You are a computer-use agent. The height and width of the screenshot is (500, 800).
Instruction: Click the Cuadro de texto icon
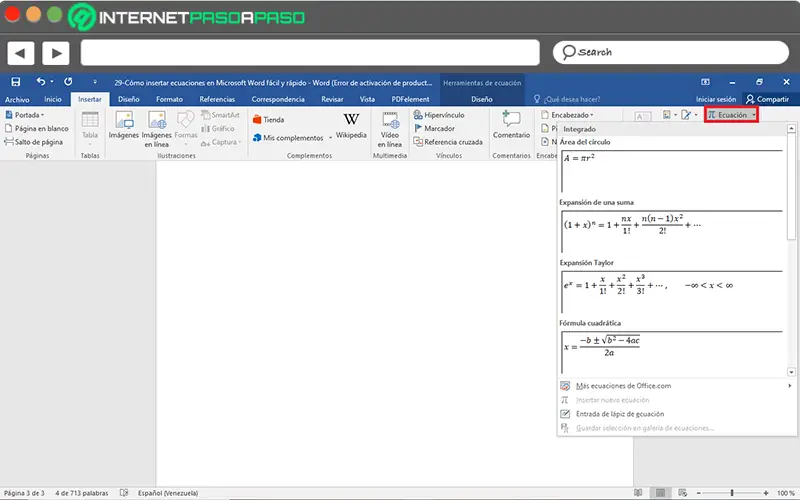(x=642, y=116)
